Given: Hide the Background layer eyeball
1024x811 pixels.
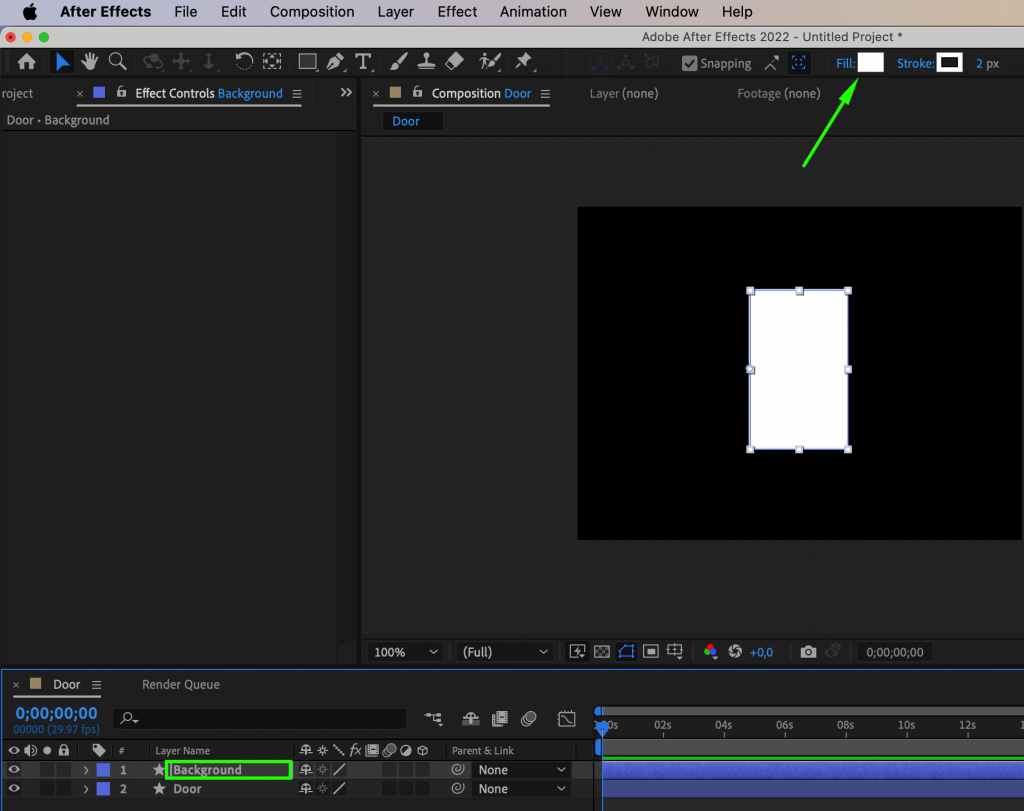Looking at the screenshot, I should point(13,770).
